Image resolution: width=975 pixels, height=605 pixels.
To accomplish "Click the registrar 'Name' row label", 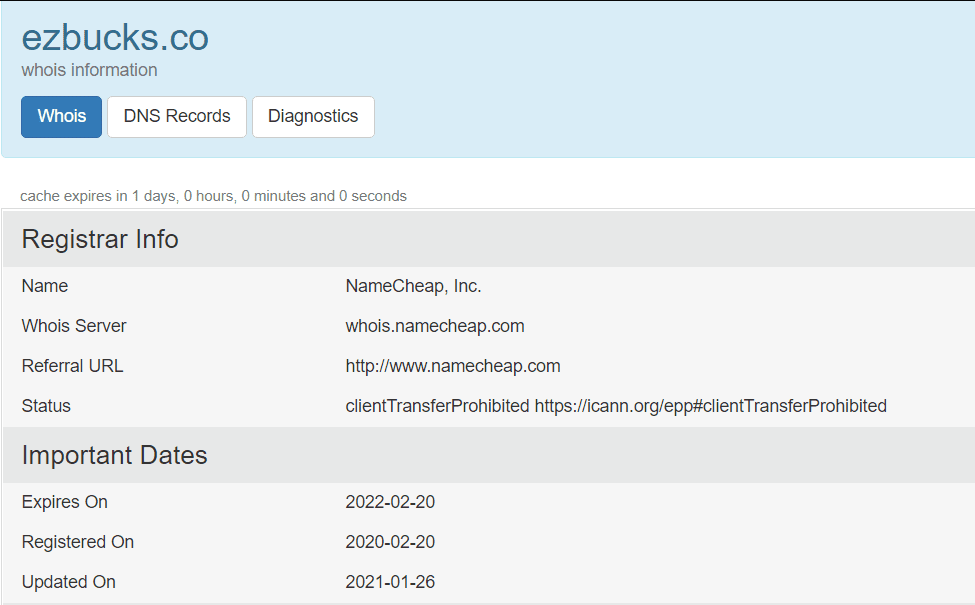I will tap(45, 286).
